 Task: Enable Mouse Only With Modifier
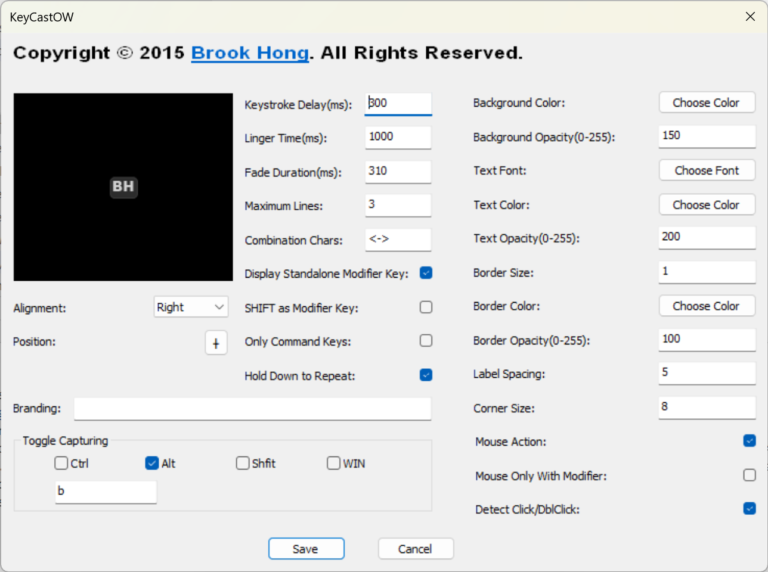pyautogui.click(x=749, y=475)
